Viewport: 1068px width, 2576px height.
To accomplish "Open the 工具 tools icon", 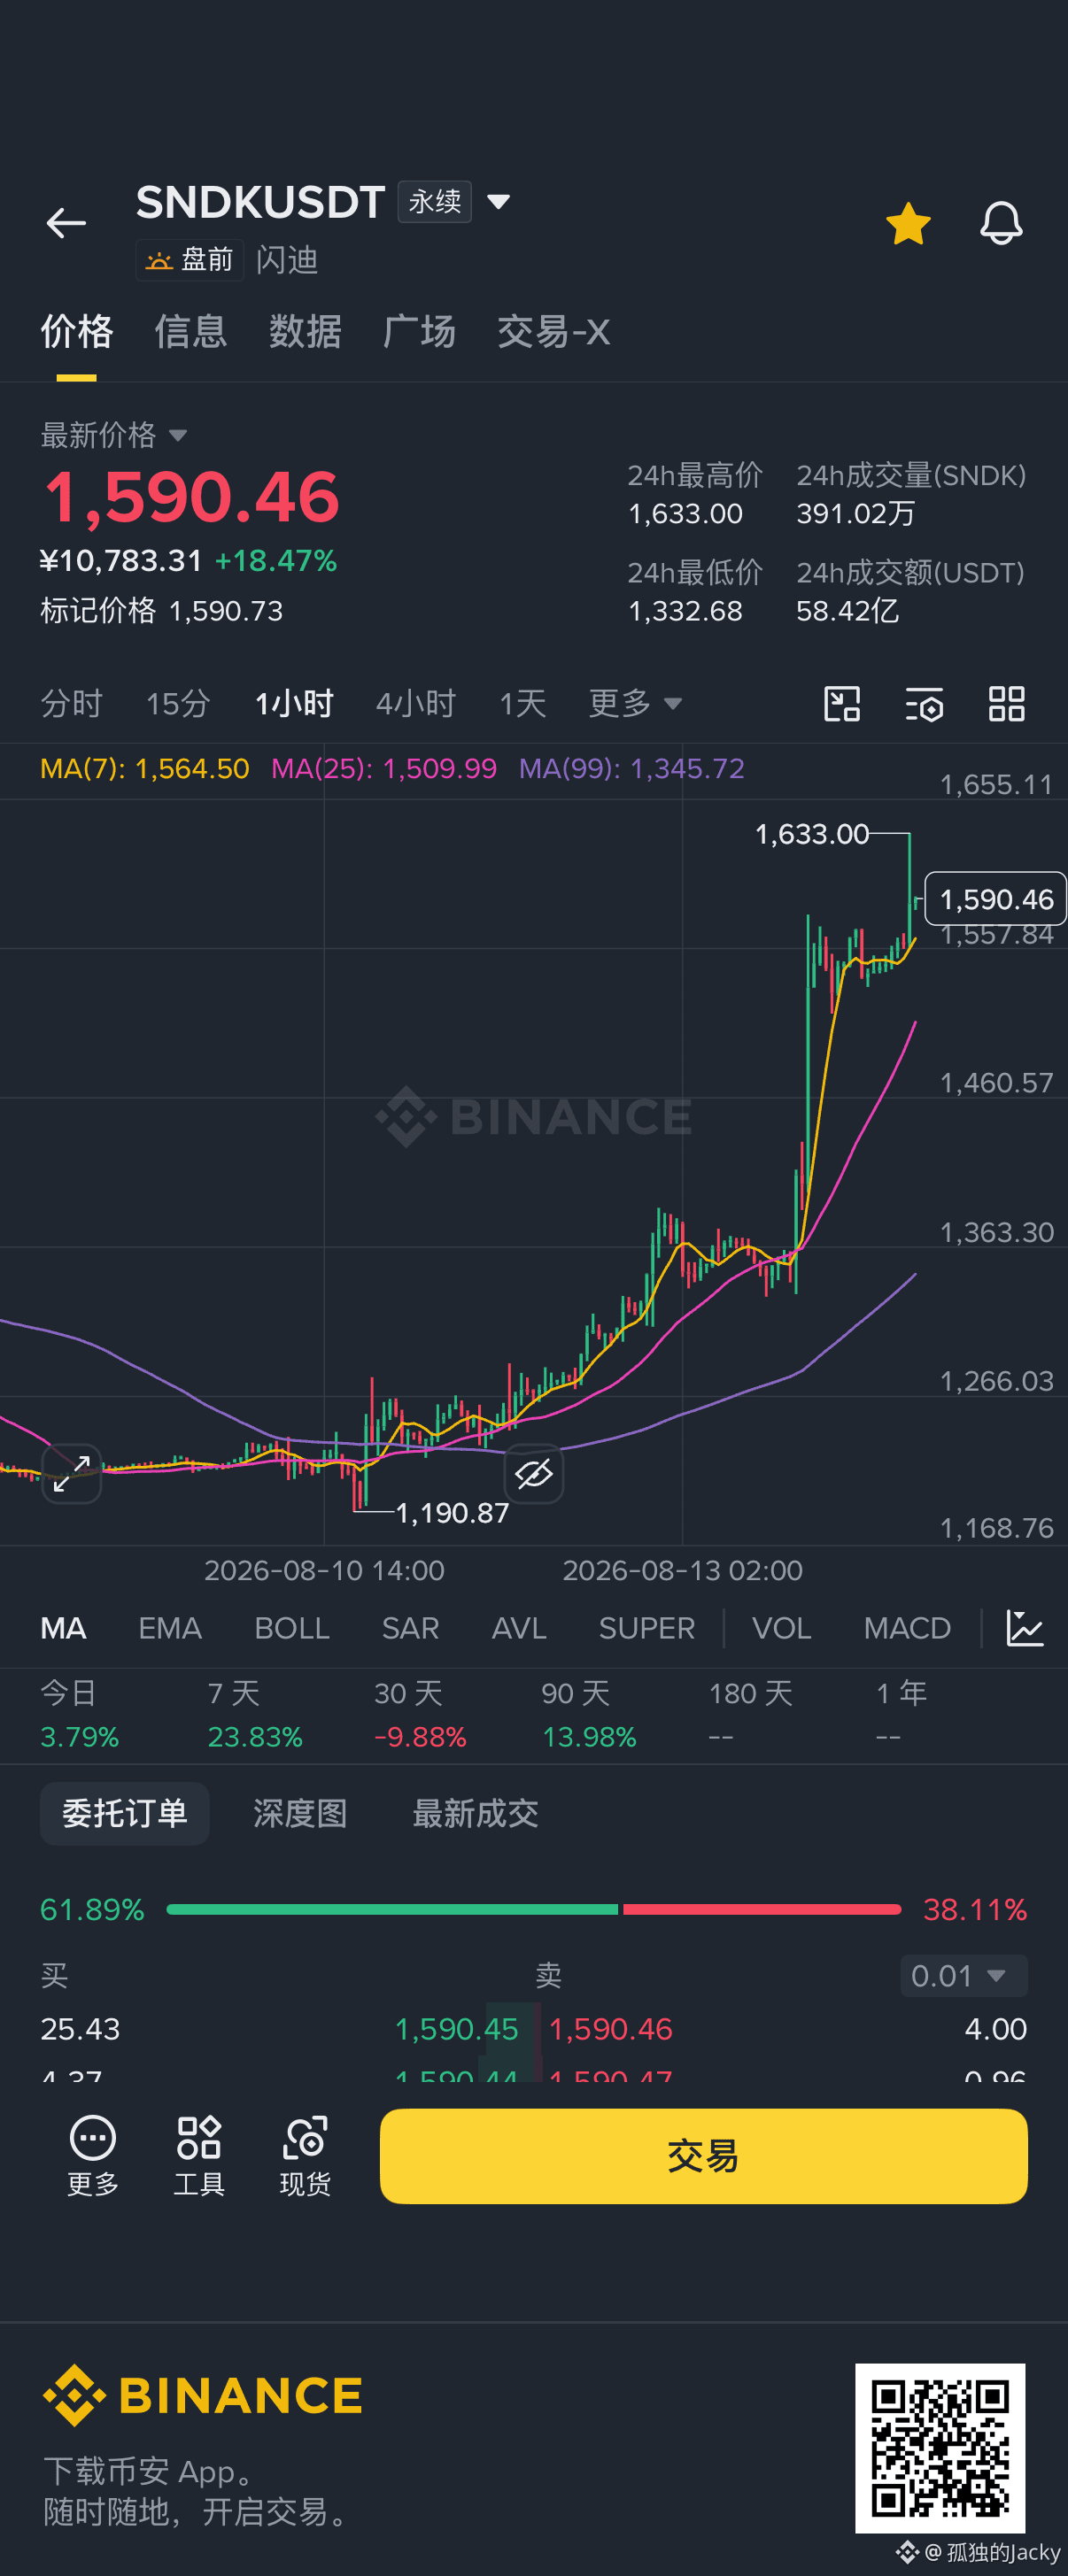I will (199, 2156).
